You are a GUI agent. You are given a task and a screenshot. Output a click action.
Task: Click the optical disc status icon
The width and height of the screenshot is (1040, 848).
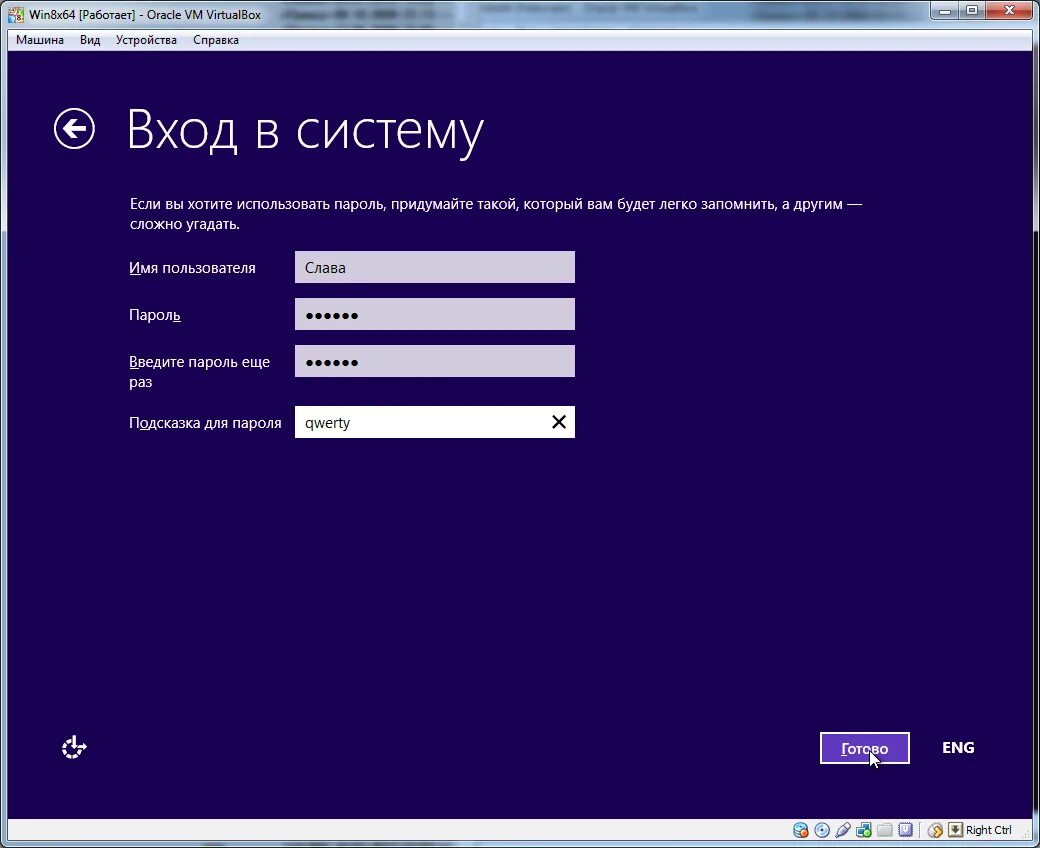pos(822,829)
